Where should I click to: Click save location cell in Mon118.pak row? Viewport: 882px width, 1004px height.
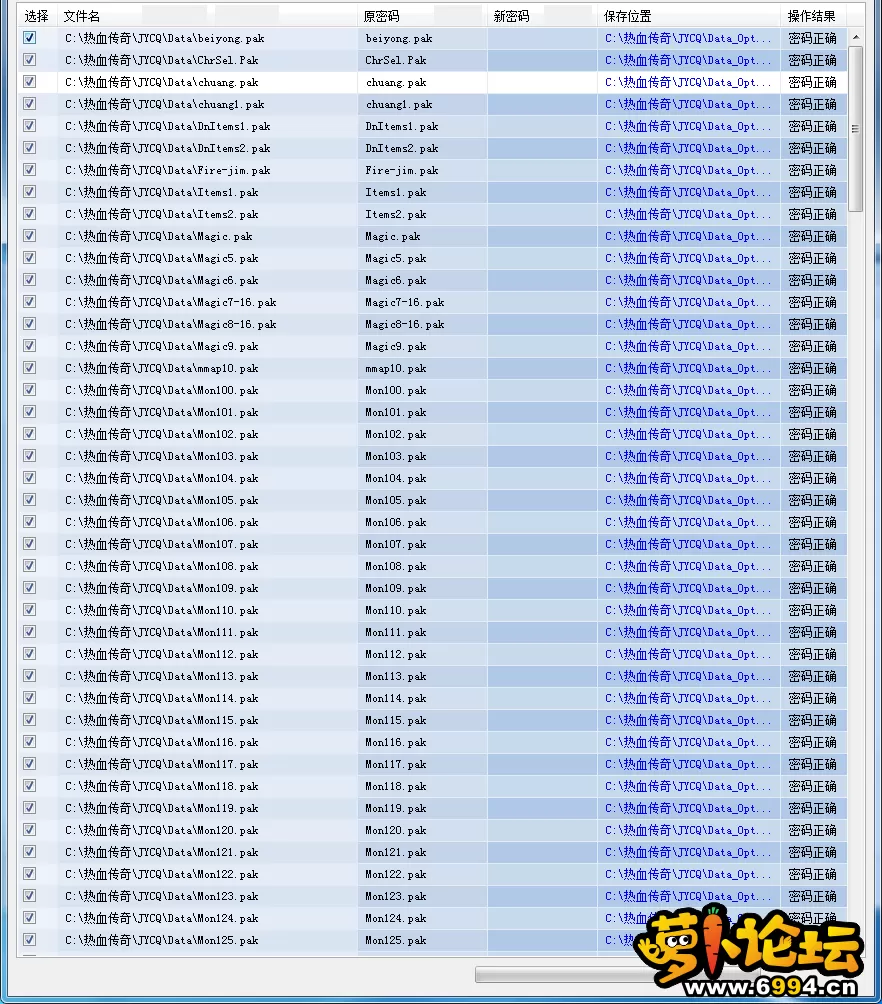pos(688,786)
